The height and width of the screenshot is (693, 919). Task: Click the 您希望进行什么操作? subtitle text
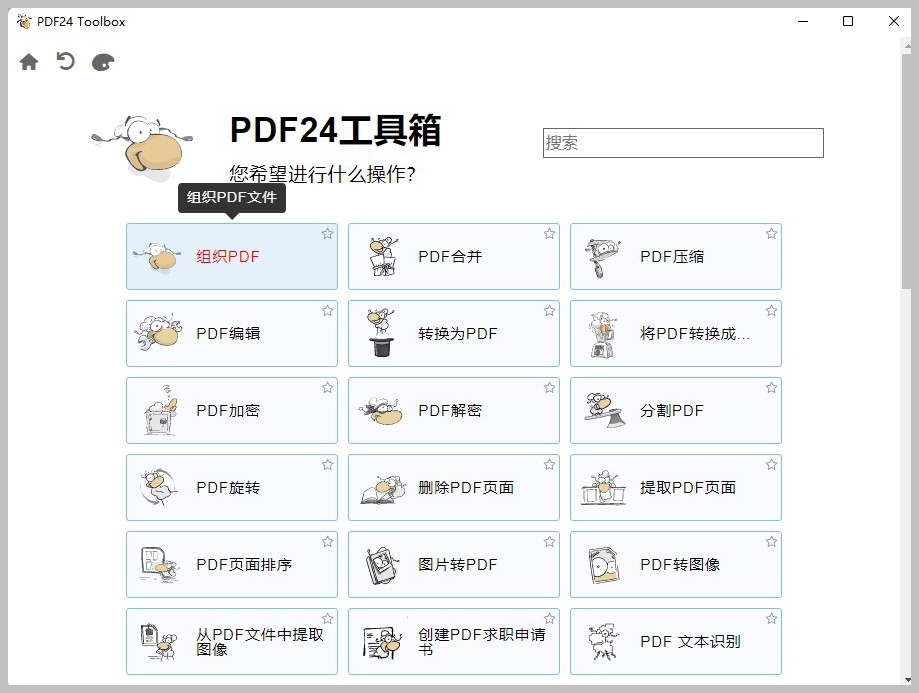point(322,174)
